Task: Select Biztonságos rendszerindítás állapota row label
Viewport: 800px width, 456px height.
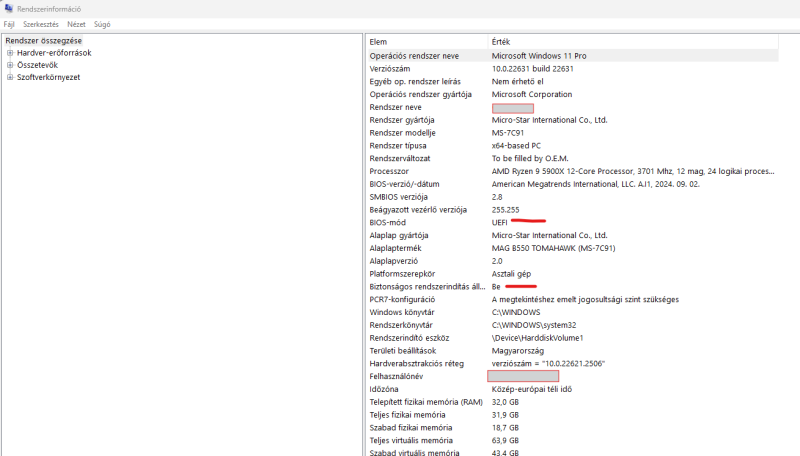Action: 427,287
